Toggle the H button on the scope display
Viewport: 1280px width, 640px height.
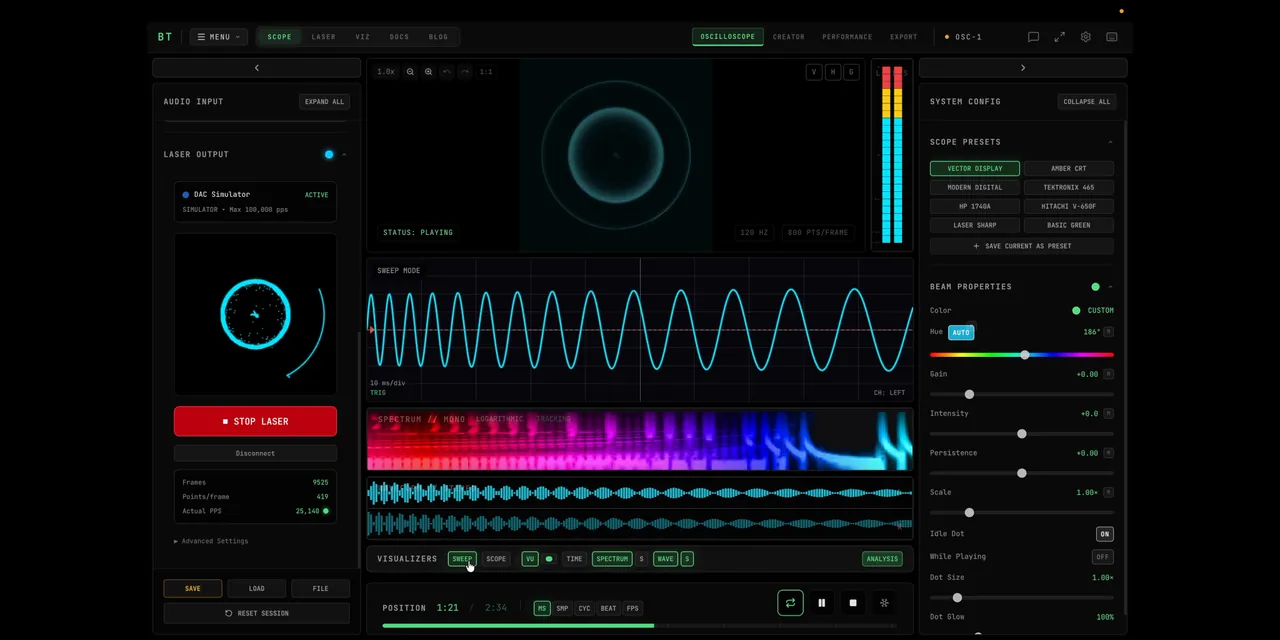(833, 72)
